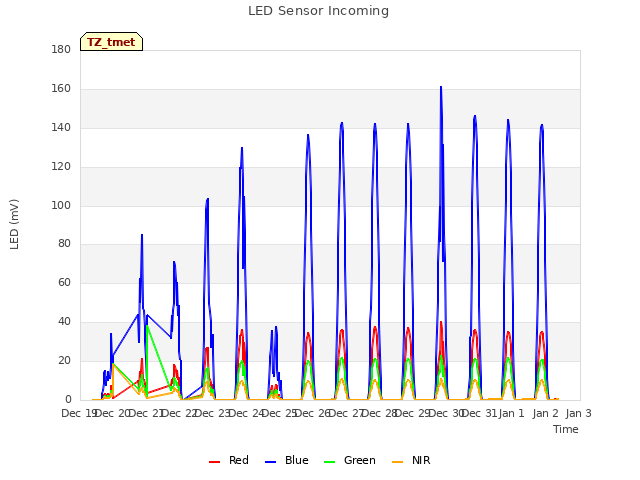Click the Dec 23 blue peak near 103
Viewport: 640px width, 480px height.
tap(208, 199)
